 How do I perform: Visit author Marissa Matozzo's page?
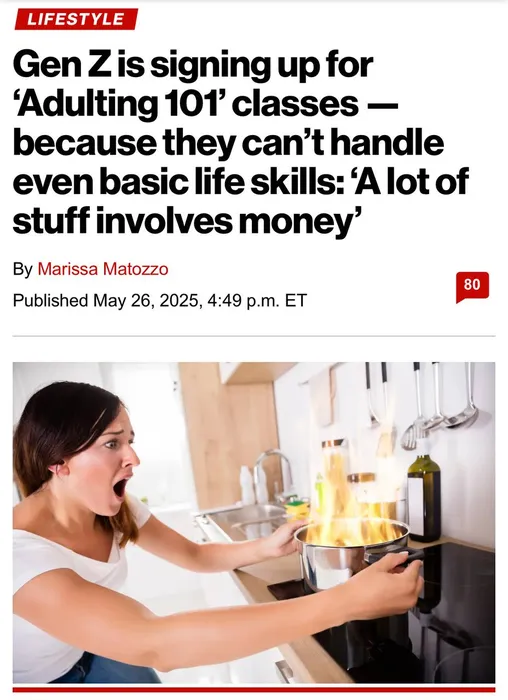coord(103,269)
